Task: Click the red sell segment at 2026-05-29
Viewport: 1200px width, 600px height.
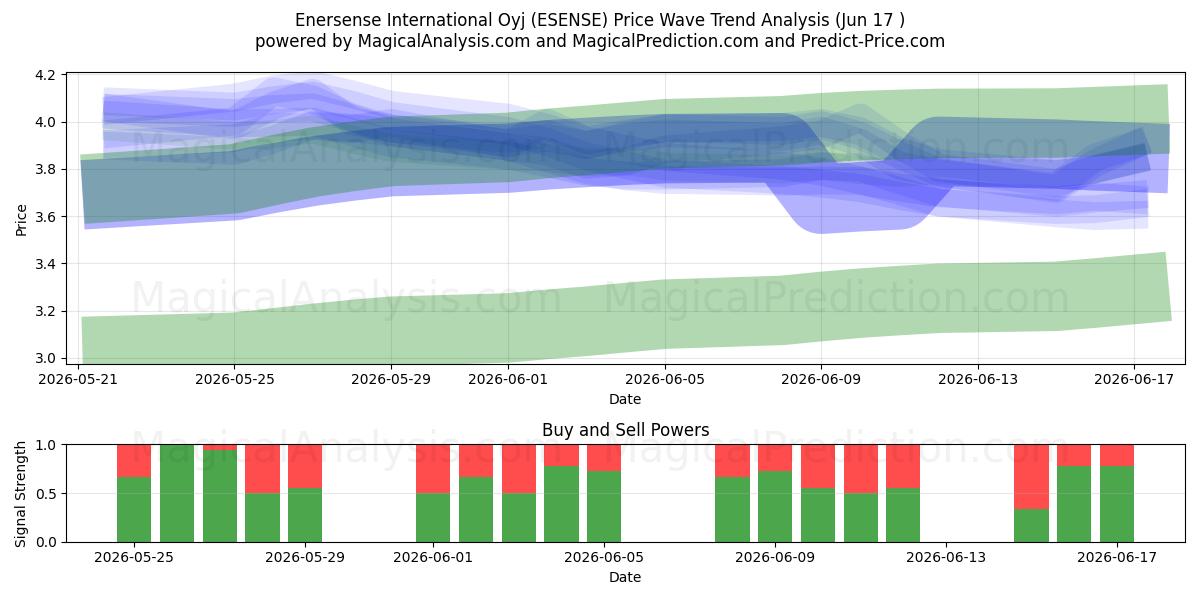Action: pos(305,466)
